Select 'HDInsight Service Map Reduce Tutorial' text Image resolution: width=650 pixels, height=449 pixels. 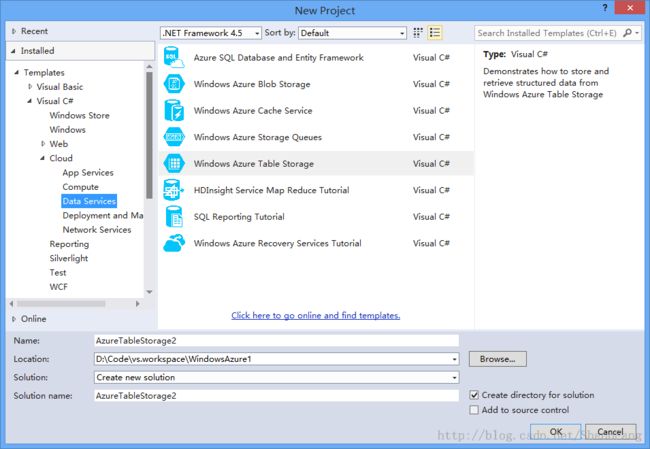272,190
